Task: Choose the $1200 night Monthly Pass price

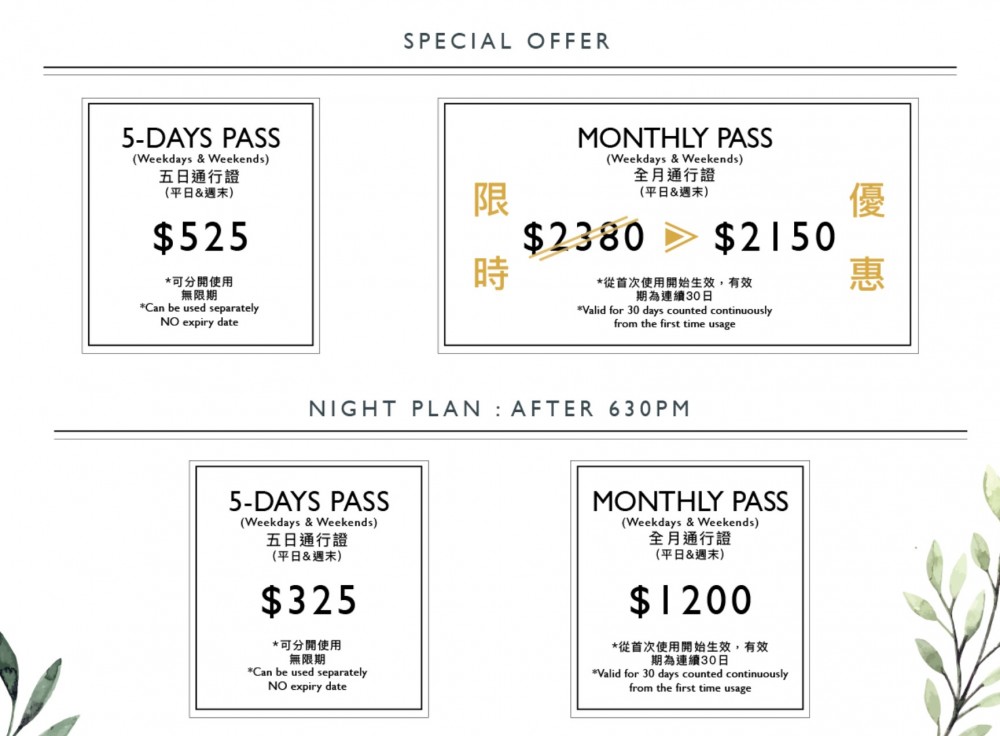Action: pyautogui.click(x=690, y=600)
